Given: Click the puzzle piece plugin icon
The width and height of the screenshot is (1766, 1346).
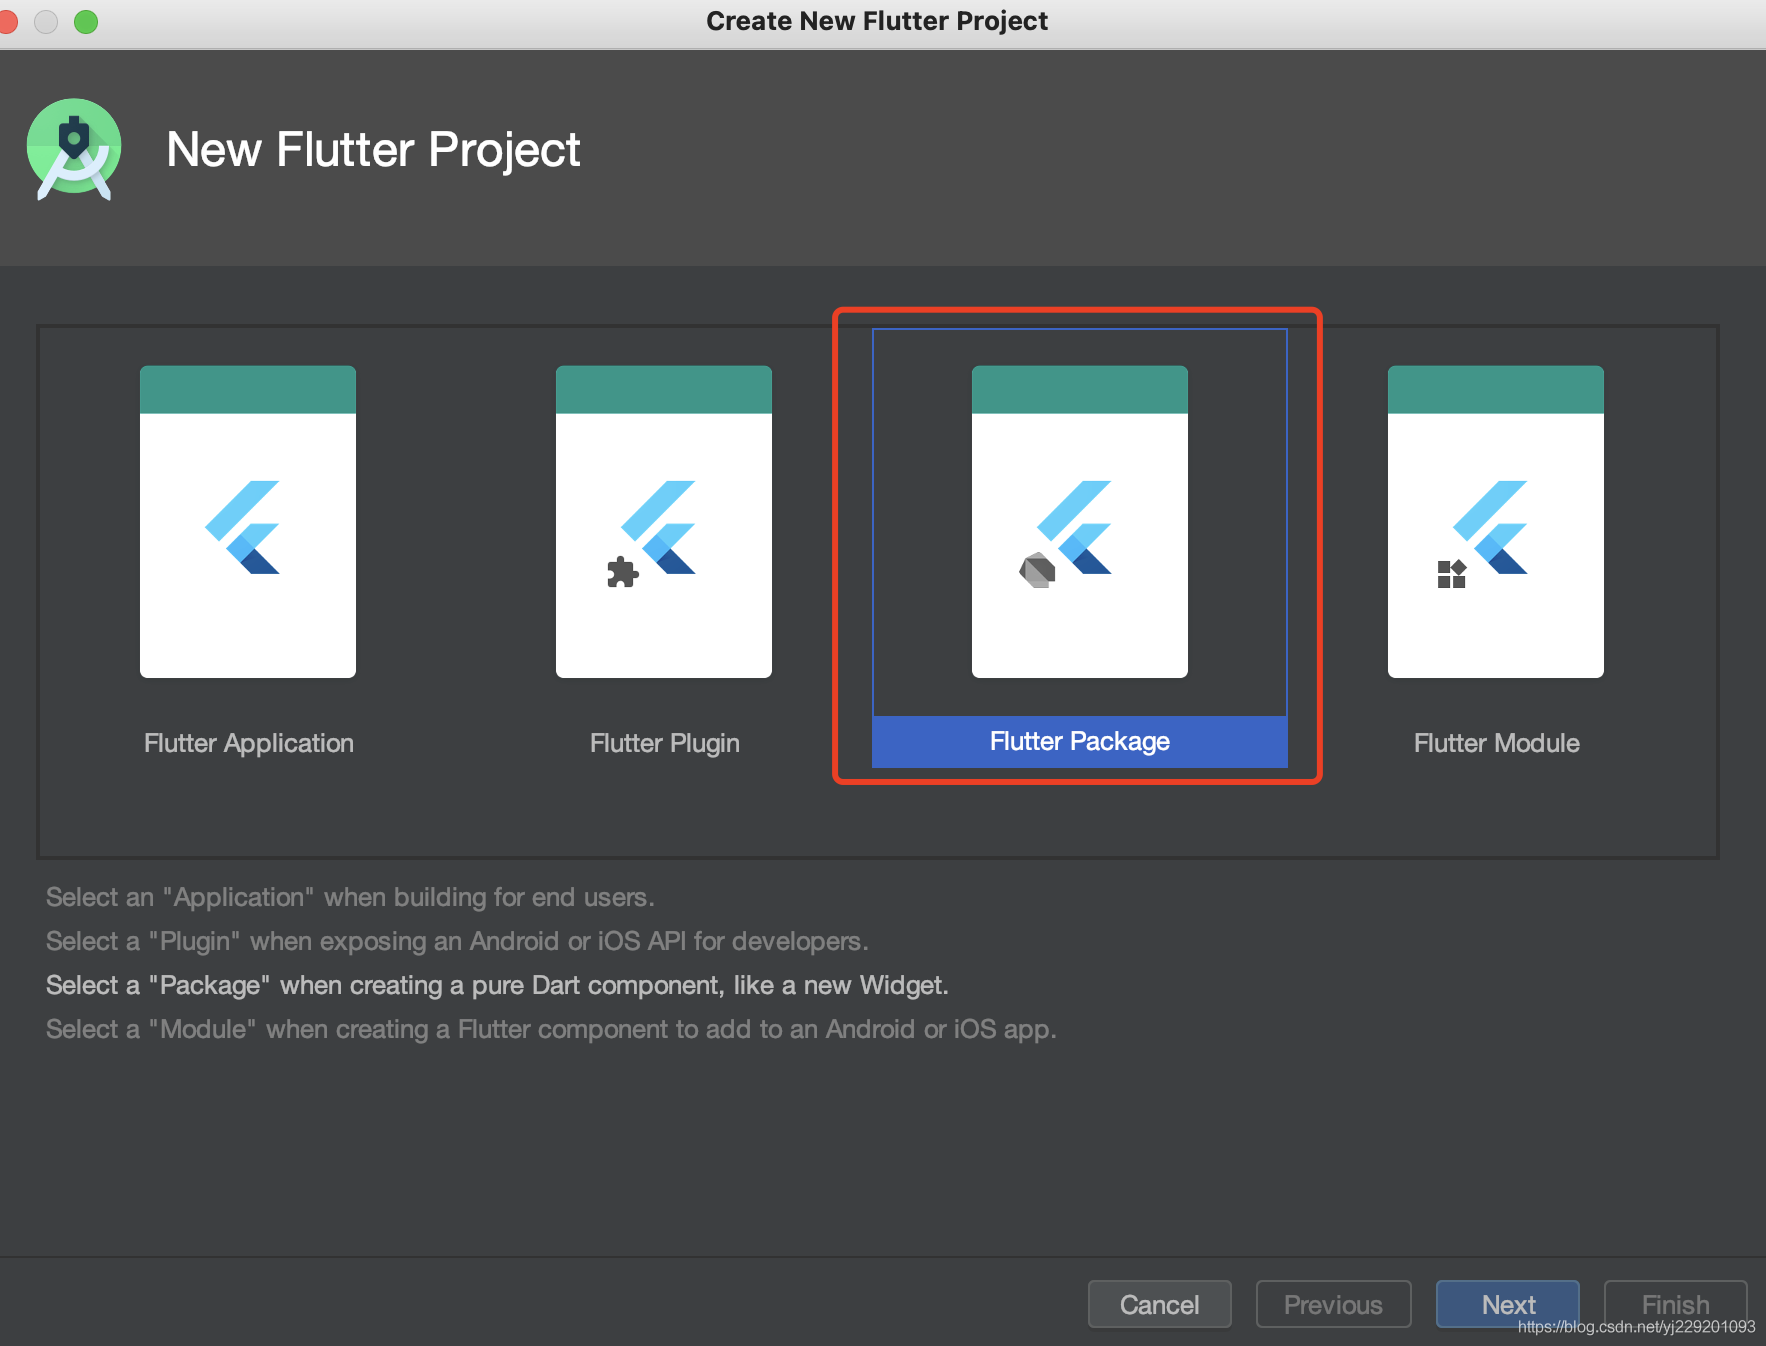Looking at the screenshot, I should (622, 572).
